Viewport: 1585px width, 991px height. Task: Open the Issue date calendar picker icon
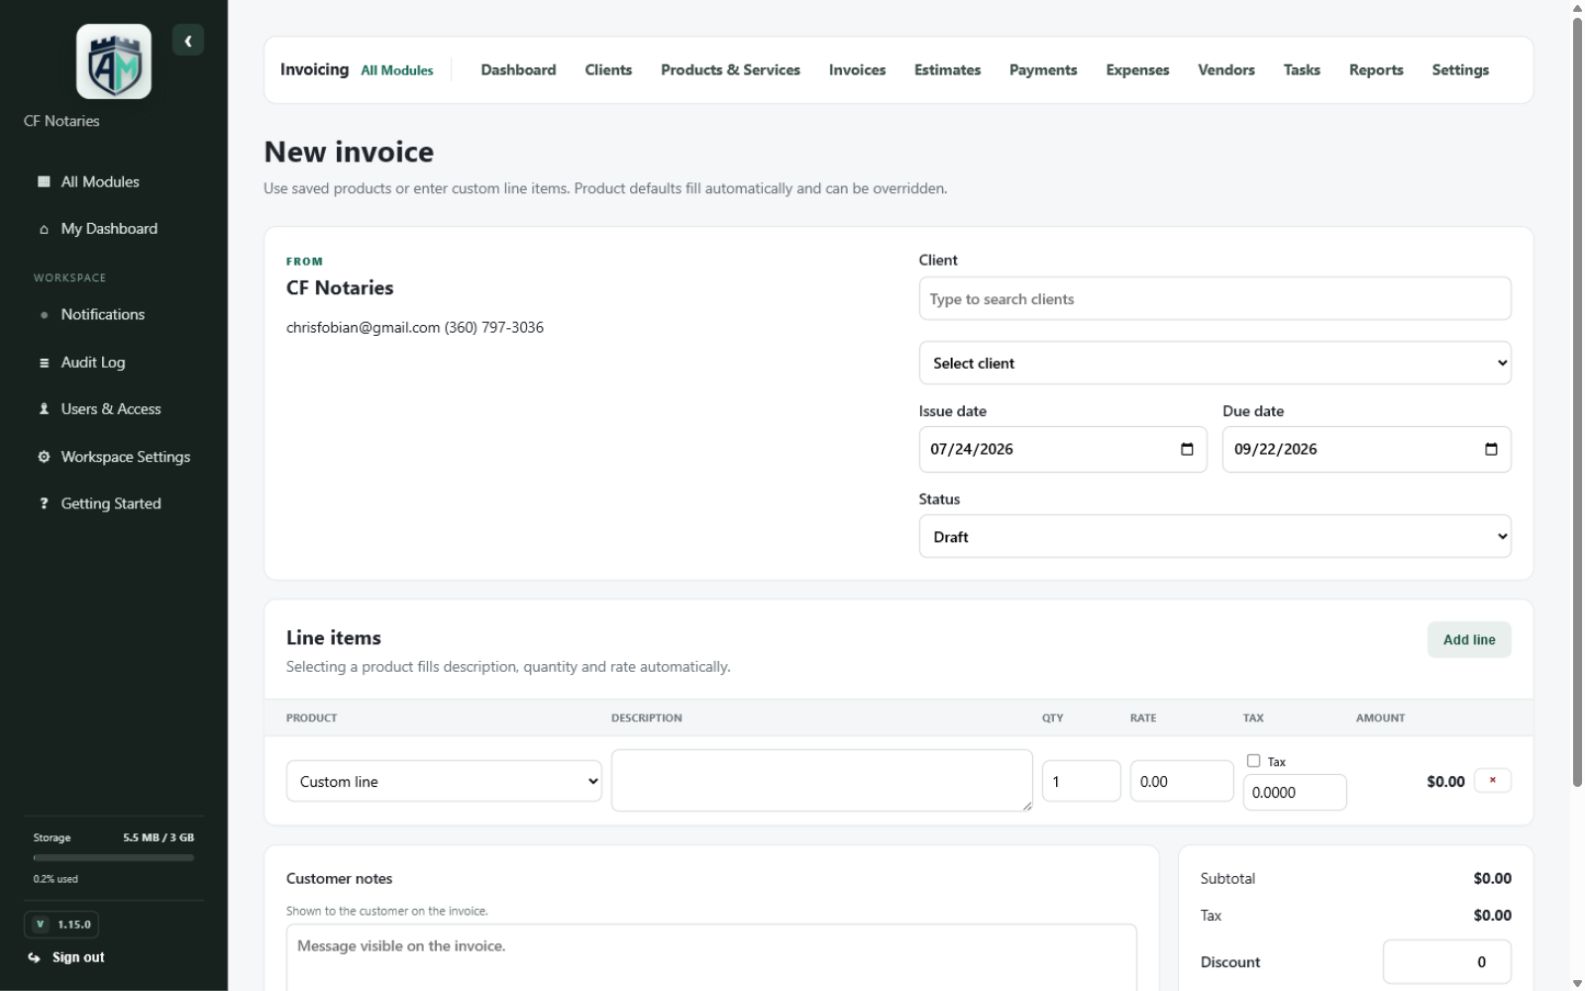click(1187, 449)
